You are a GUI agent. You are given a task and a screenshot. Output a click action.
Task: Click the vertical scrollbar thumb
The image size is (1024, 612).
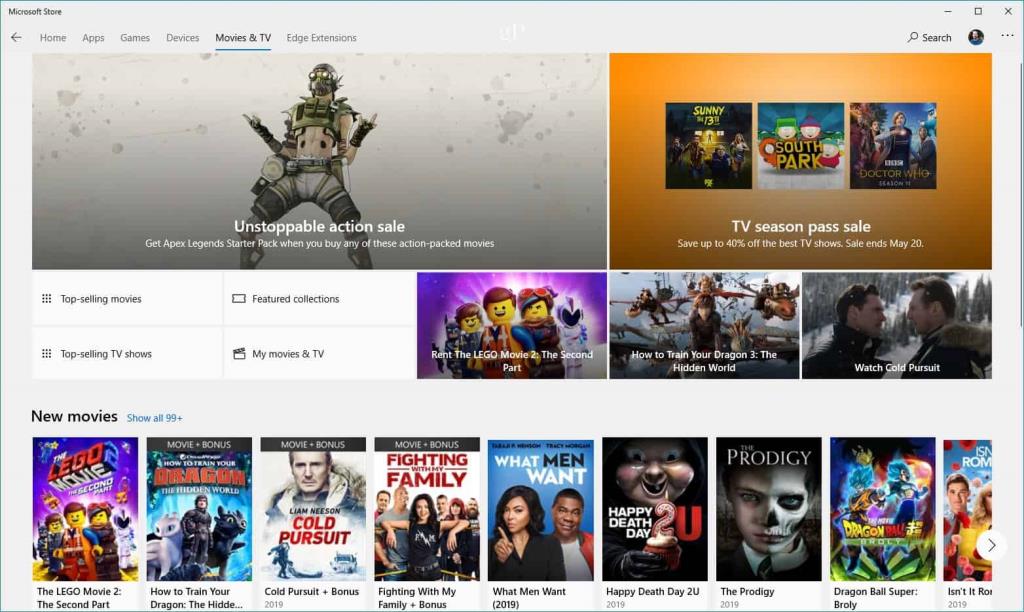[1020, 194]
